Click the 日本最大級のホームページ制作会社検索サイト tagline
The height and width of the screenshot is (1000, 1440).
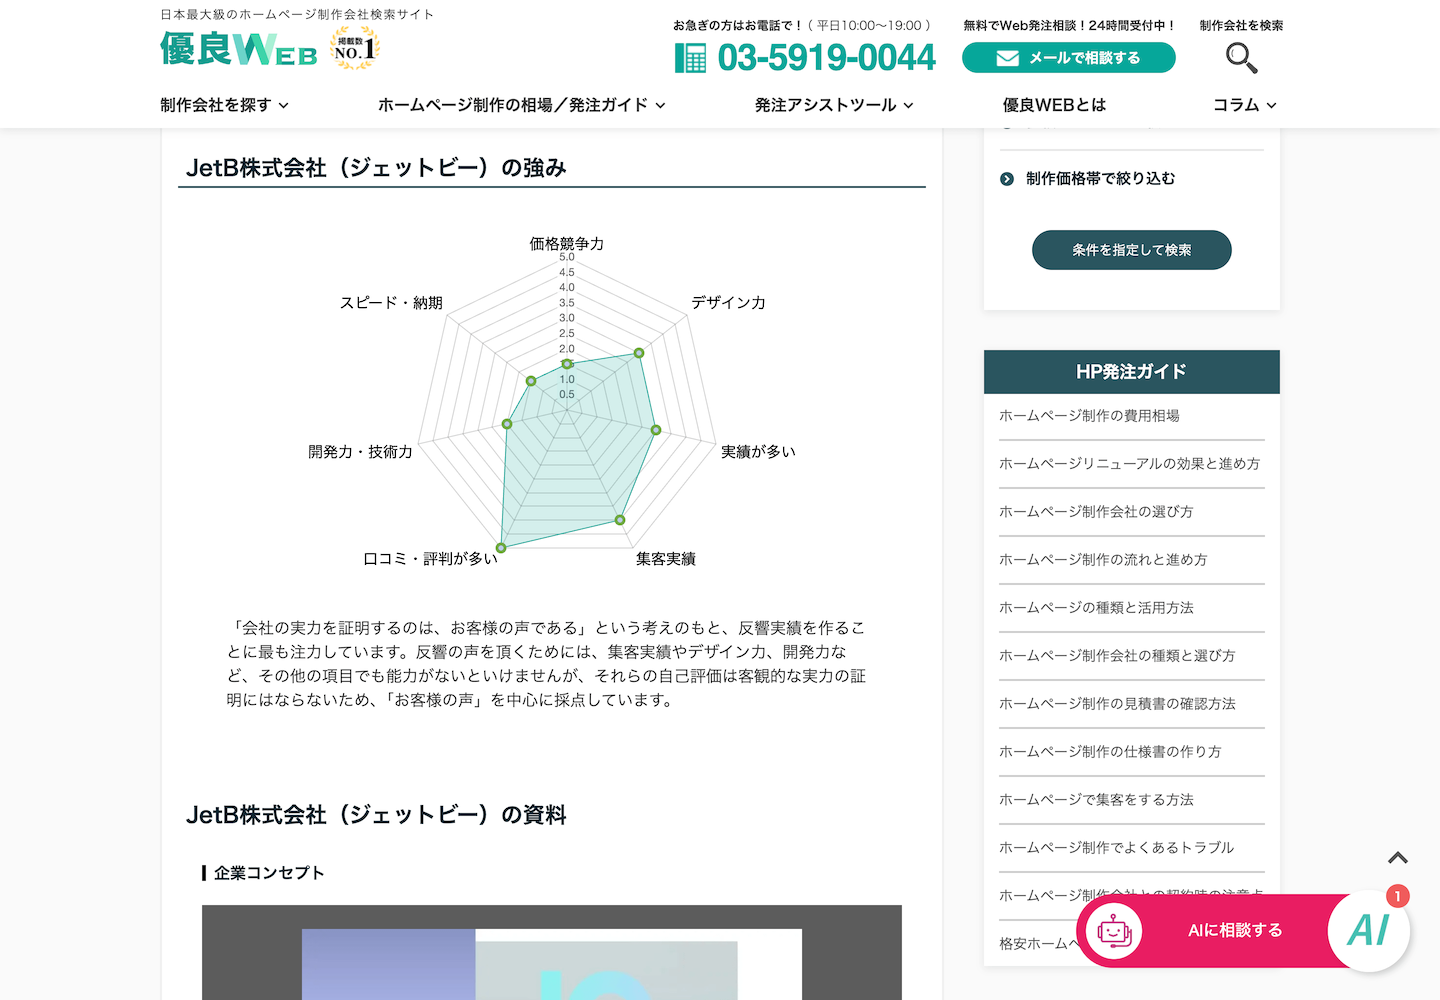click(297, 15)
